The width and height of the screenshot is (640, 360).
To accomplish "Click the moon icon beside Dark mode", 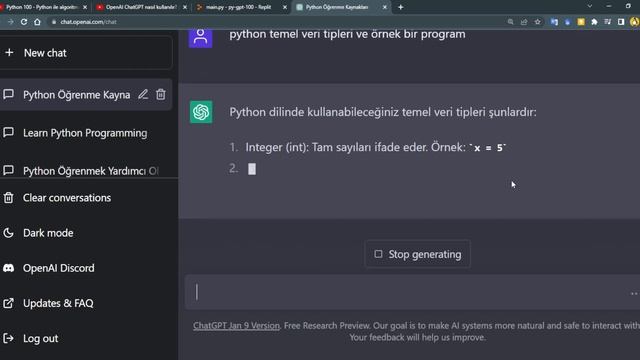I will [x=9, y=233].
